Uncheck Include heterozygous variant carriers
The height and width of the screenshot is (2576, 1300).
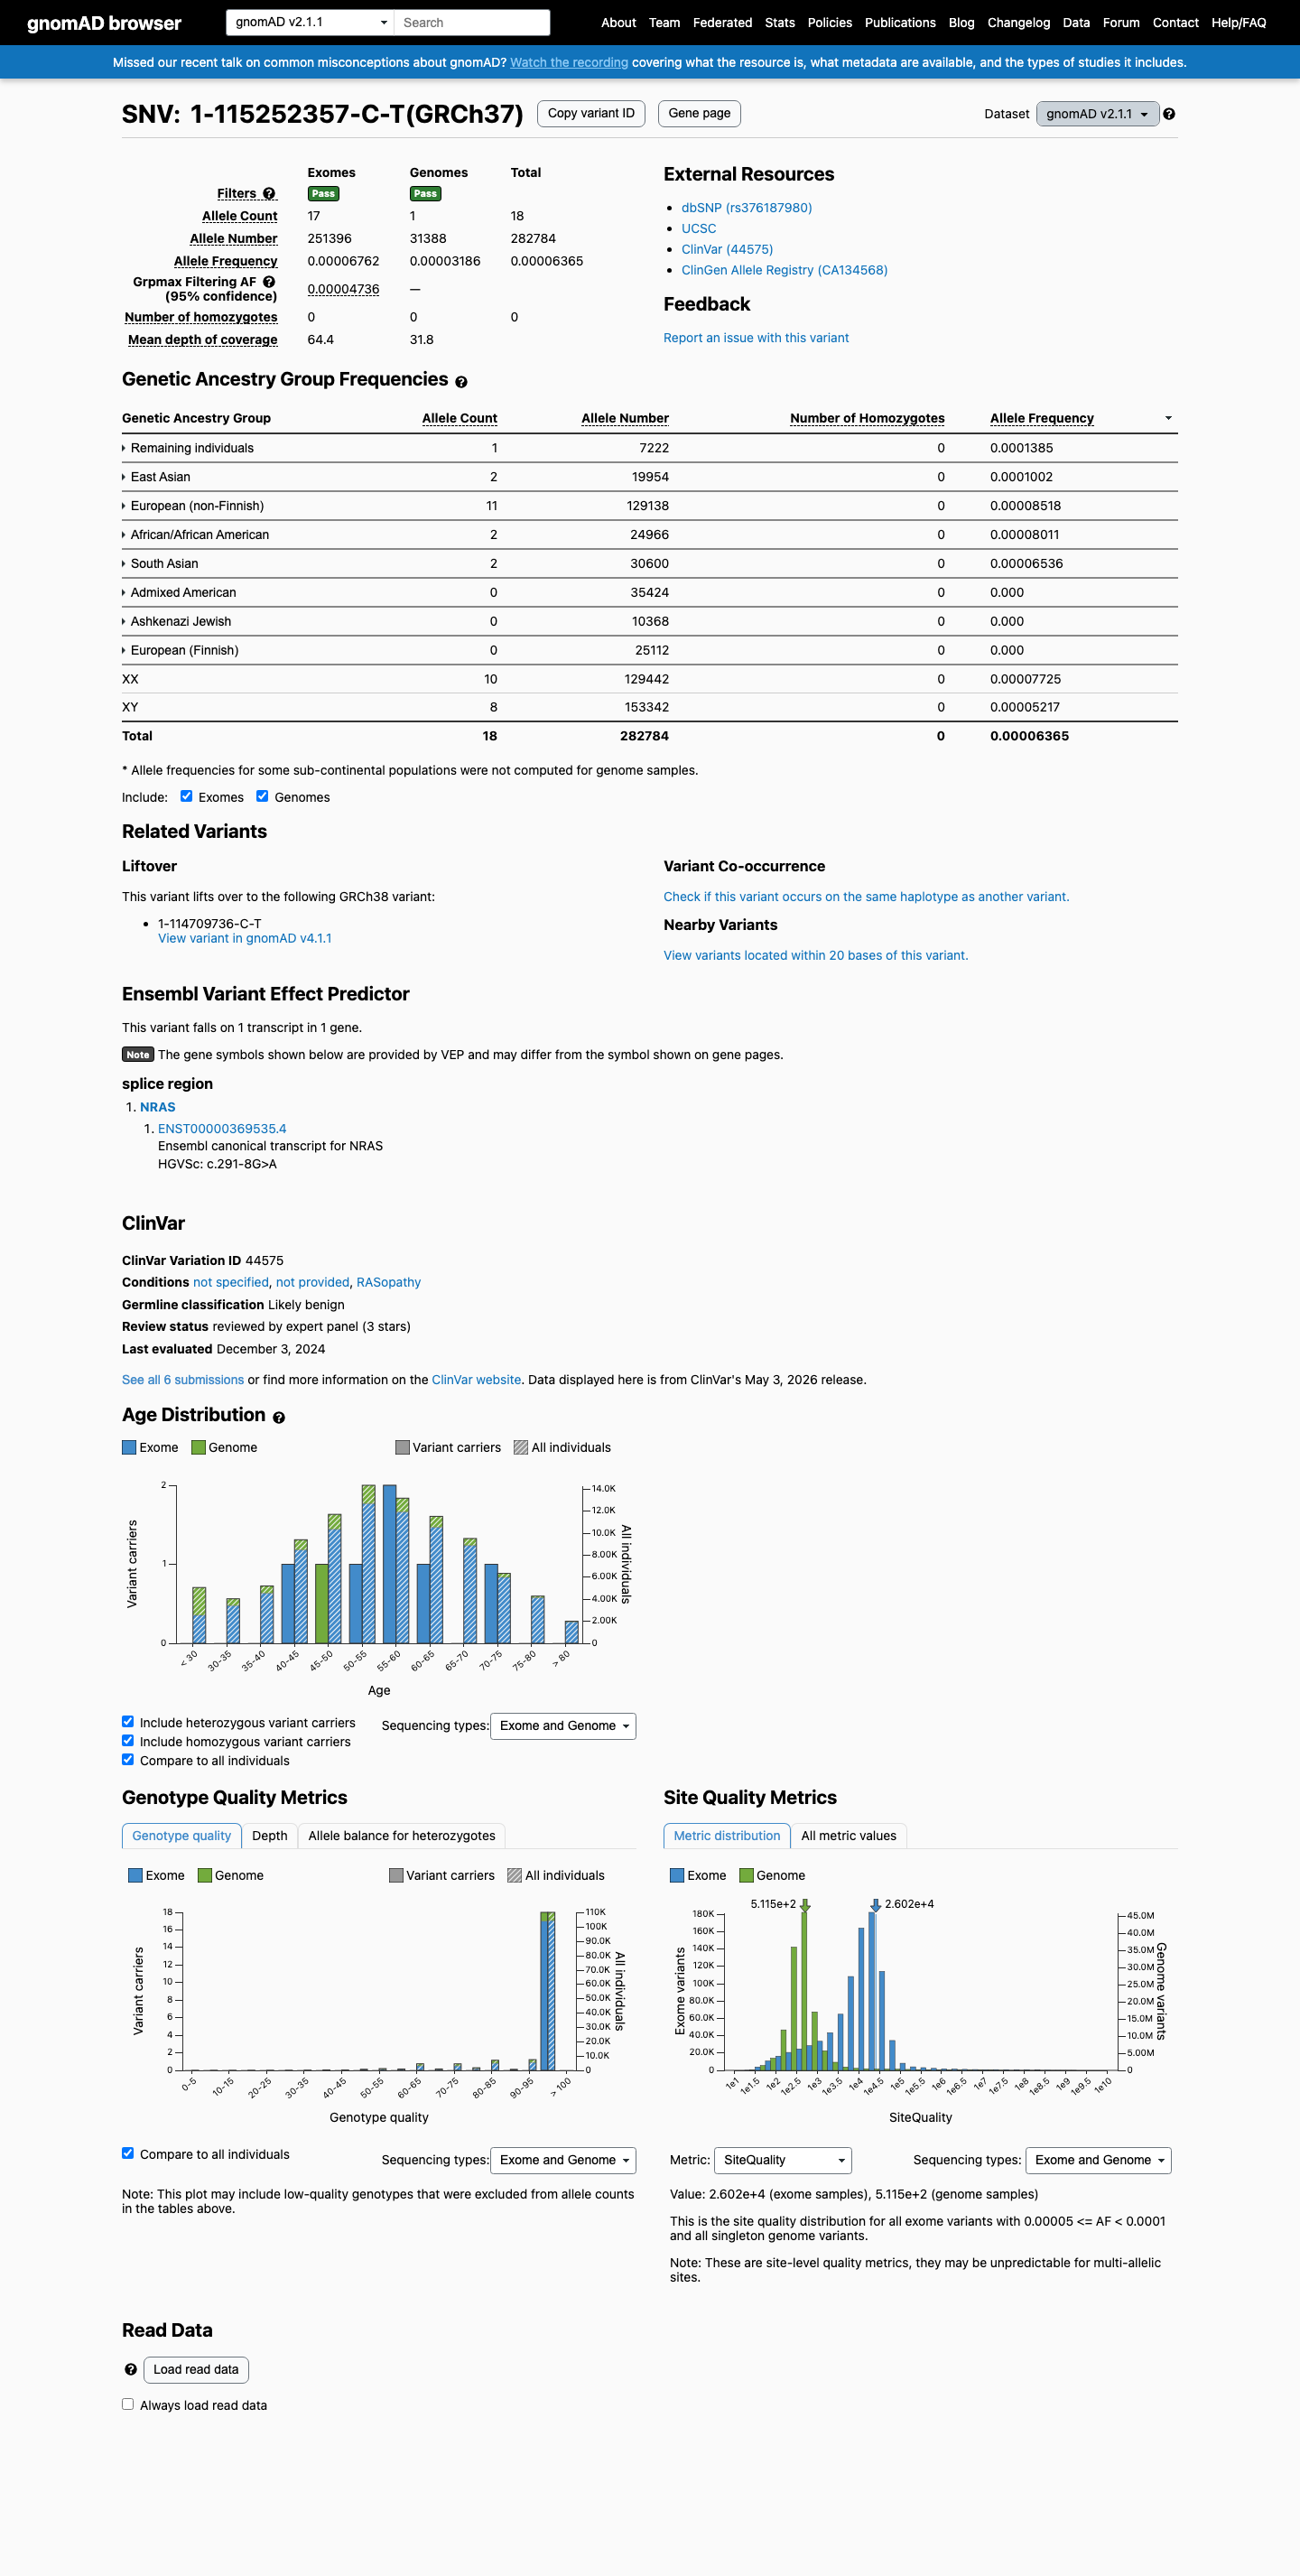[x=128, y=1721]
